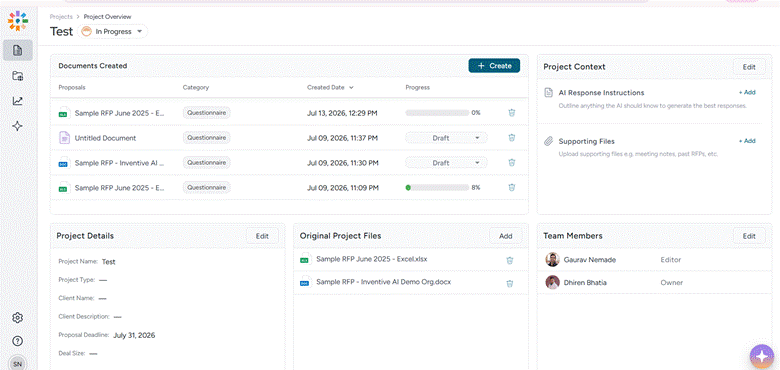Image resolution: width=780 pixels, height=370 pixels.
Task: Open the folder library sidebar icon
Action: click(x=18, y=76)
